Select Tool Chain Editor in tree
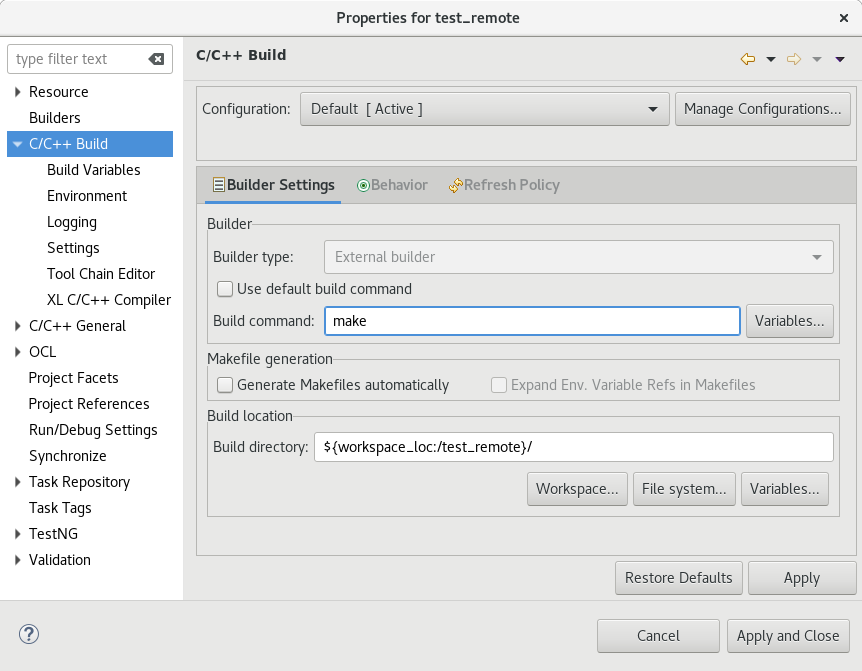The width and height of the screenshot is (862, 671). 101,274
